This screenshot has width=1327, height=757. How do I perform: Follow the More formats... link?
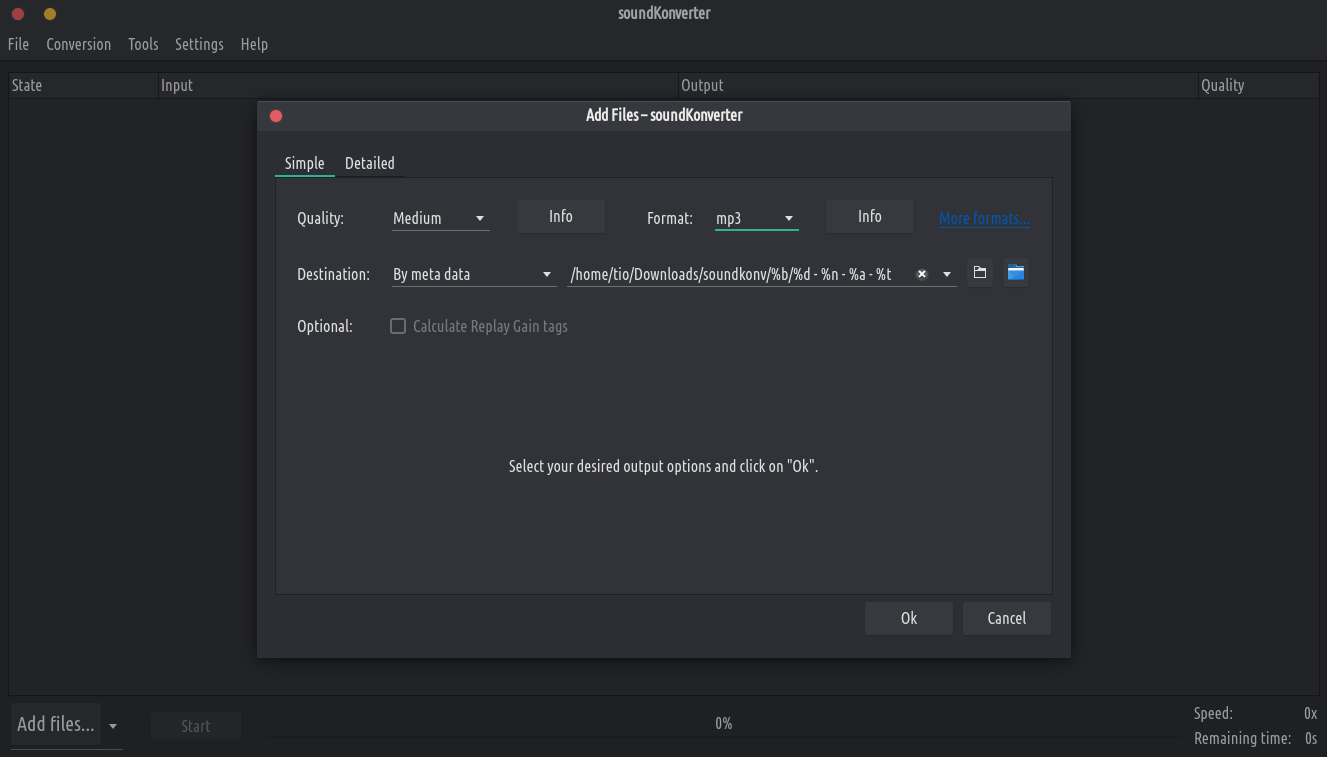[984, 218]
